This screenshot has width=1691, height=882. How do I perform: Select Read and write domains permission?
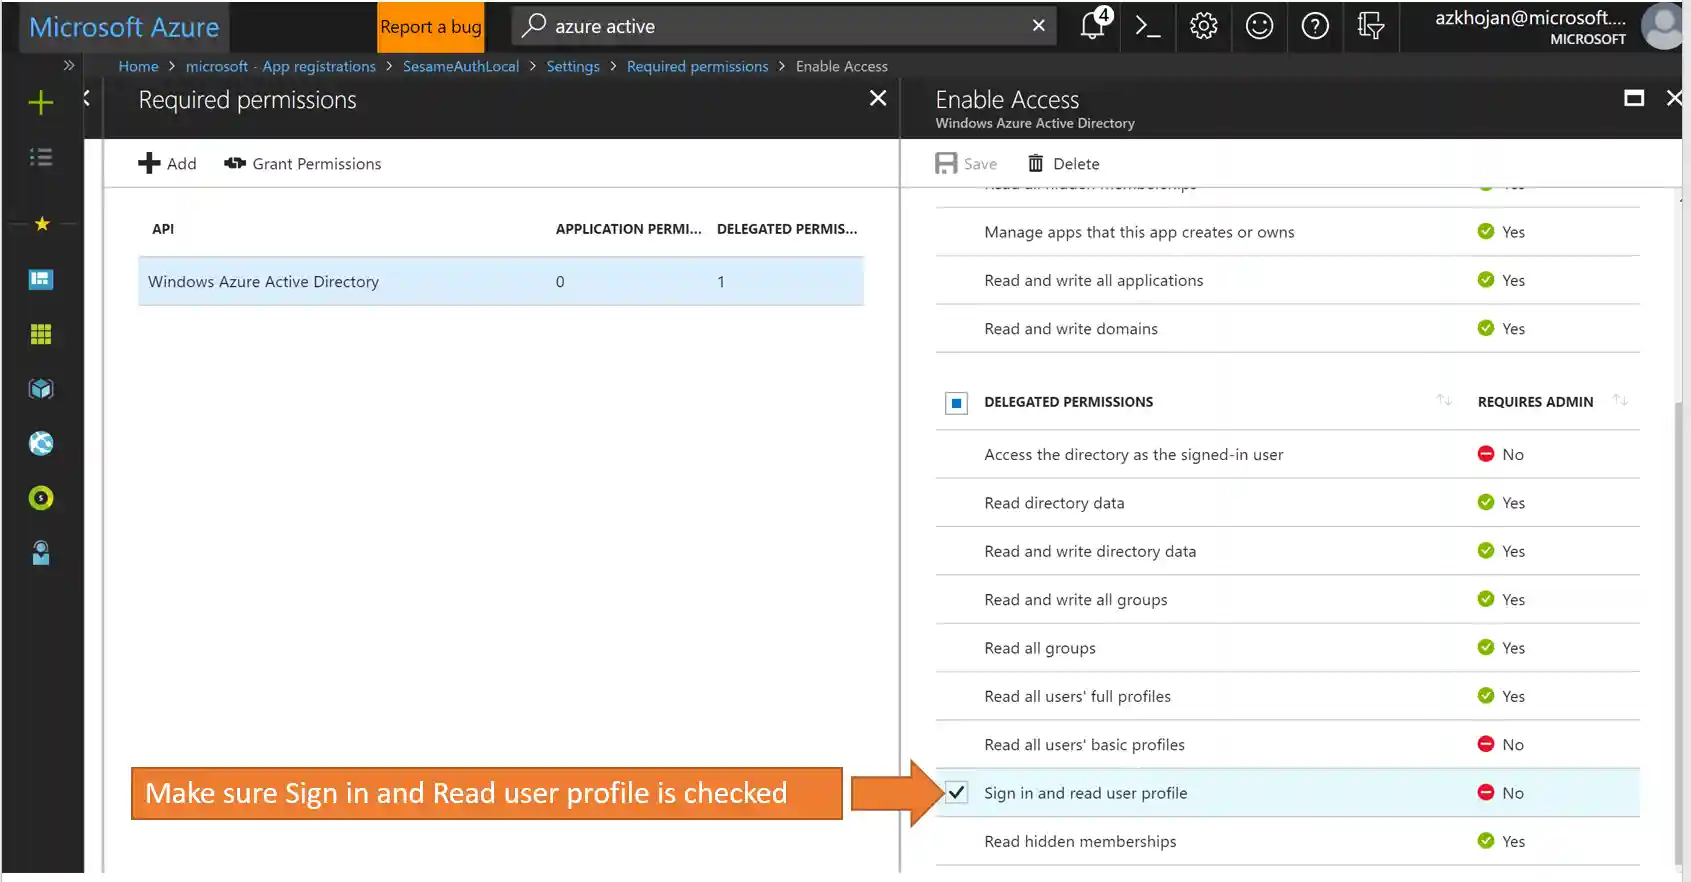[x=1288, y=329]
